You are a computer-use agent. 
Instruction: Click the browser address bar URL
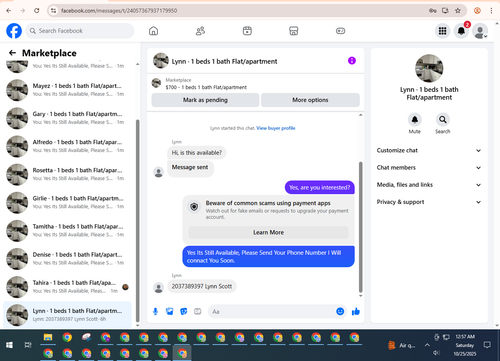pos(119,11)
